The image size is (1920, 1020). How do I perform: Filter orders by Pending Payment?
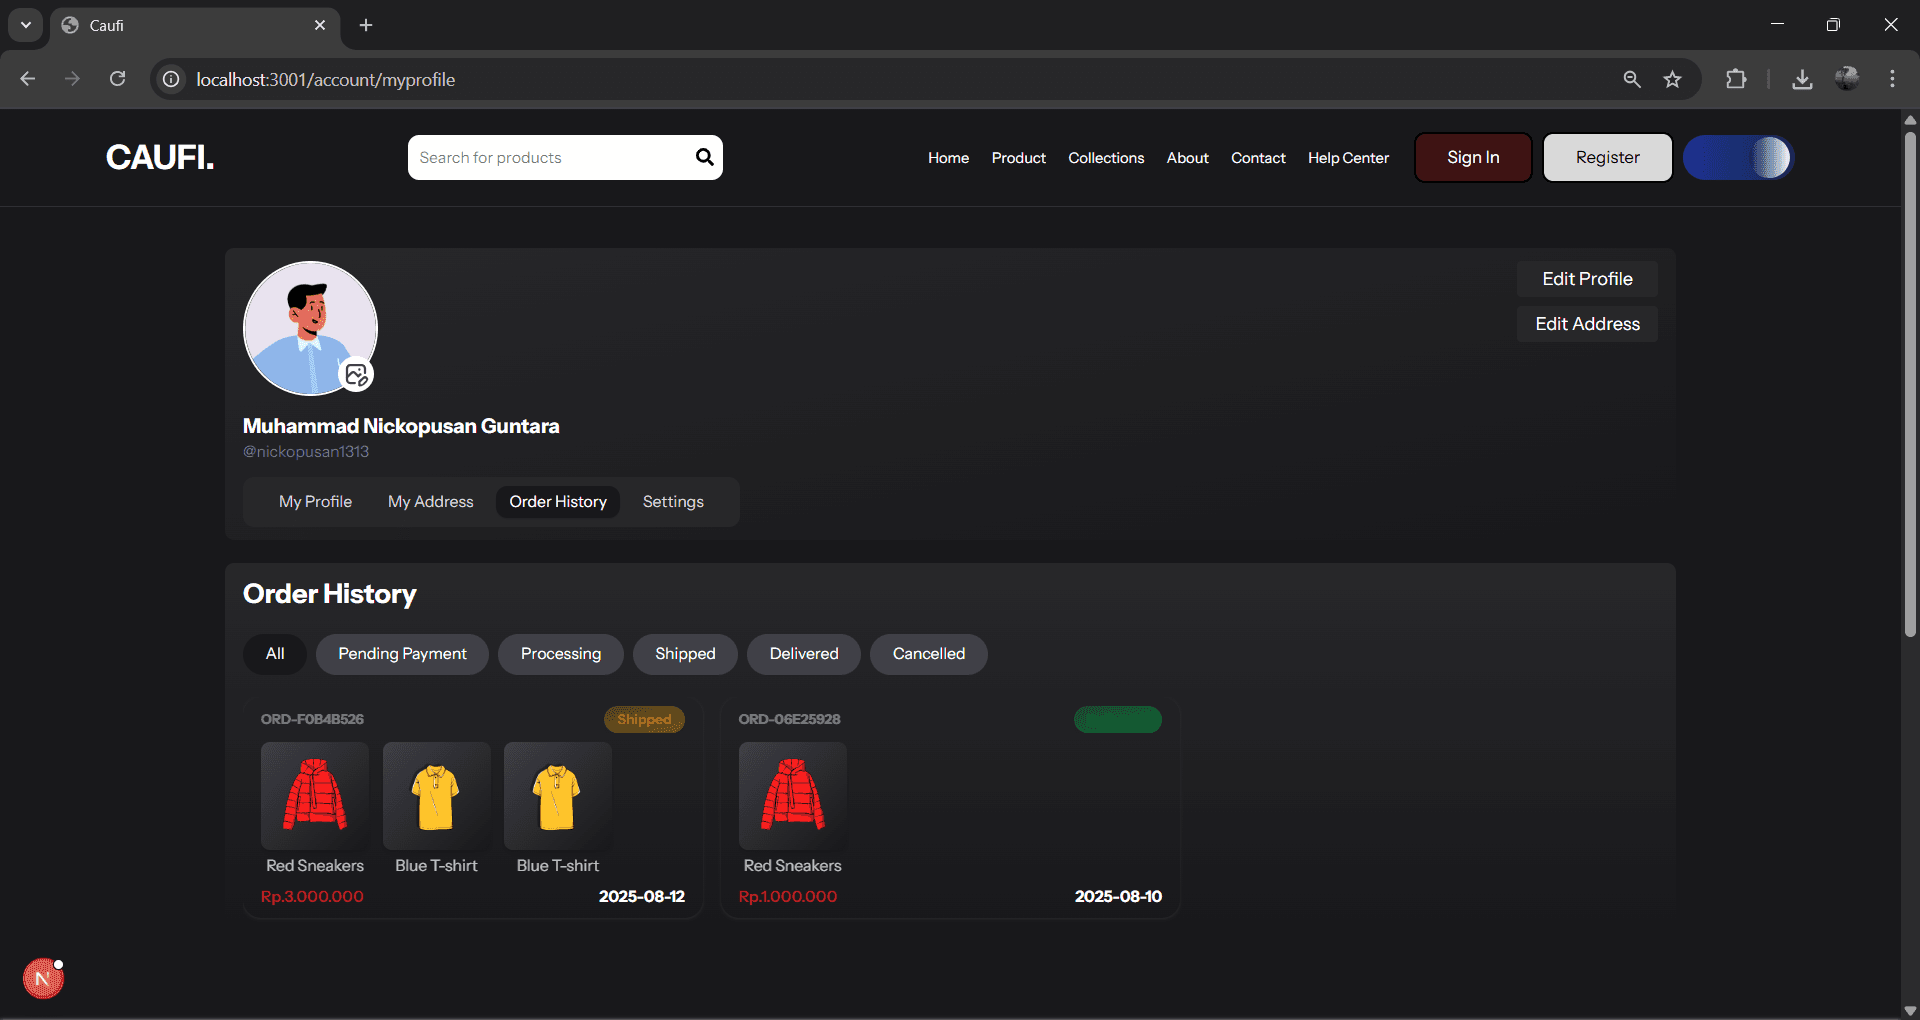pos(402,654)
